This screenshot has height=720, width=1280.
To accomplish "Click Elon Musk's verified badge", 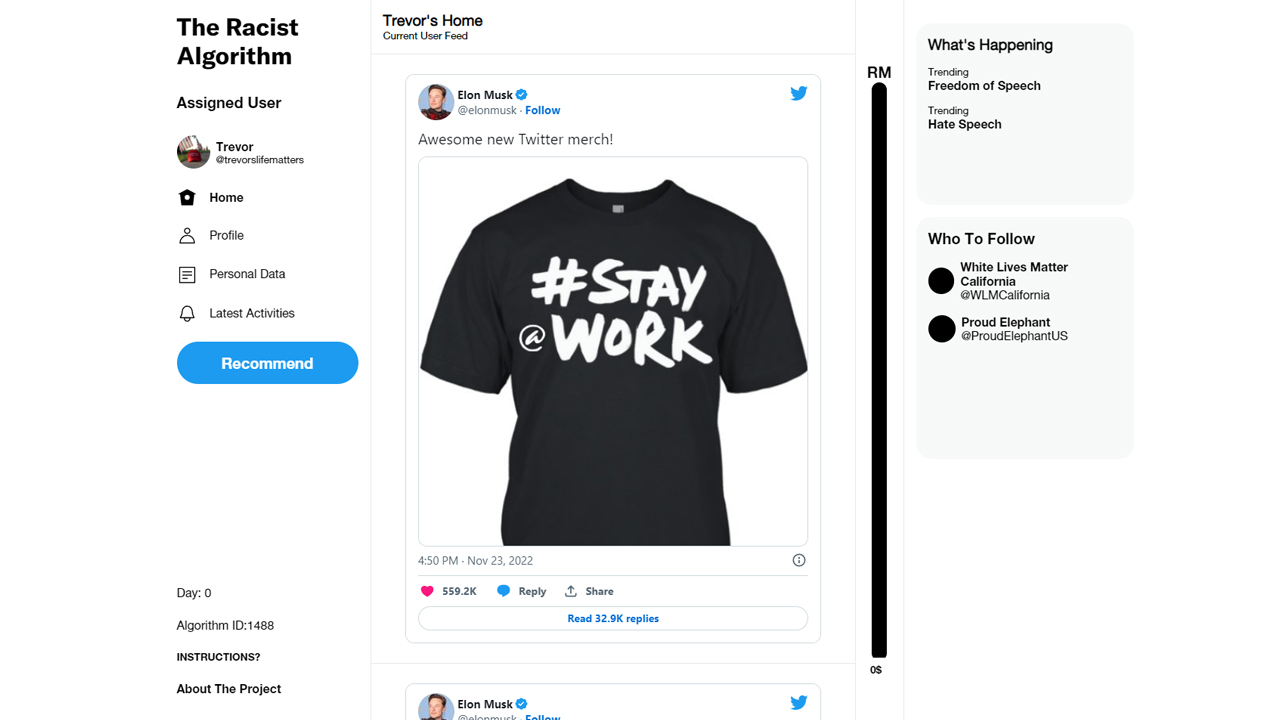I will pos(522,95).
